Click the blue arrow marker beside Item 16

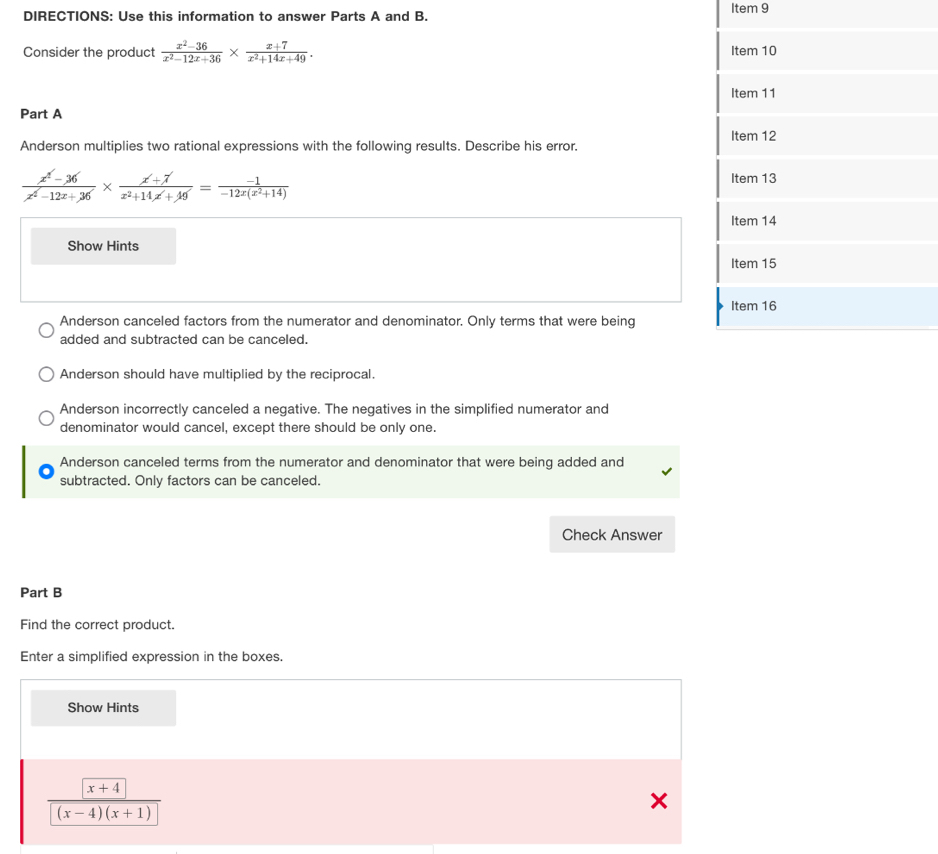[x=721, y=306]
